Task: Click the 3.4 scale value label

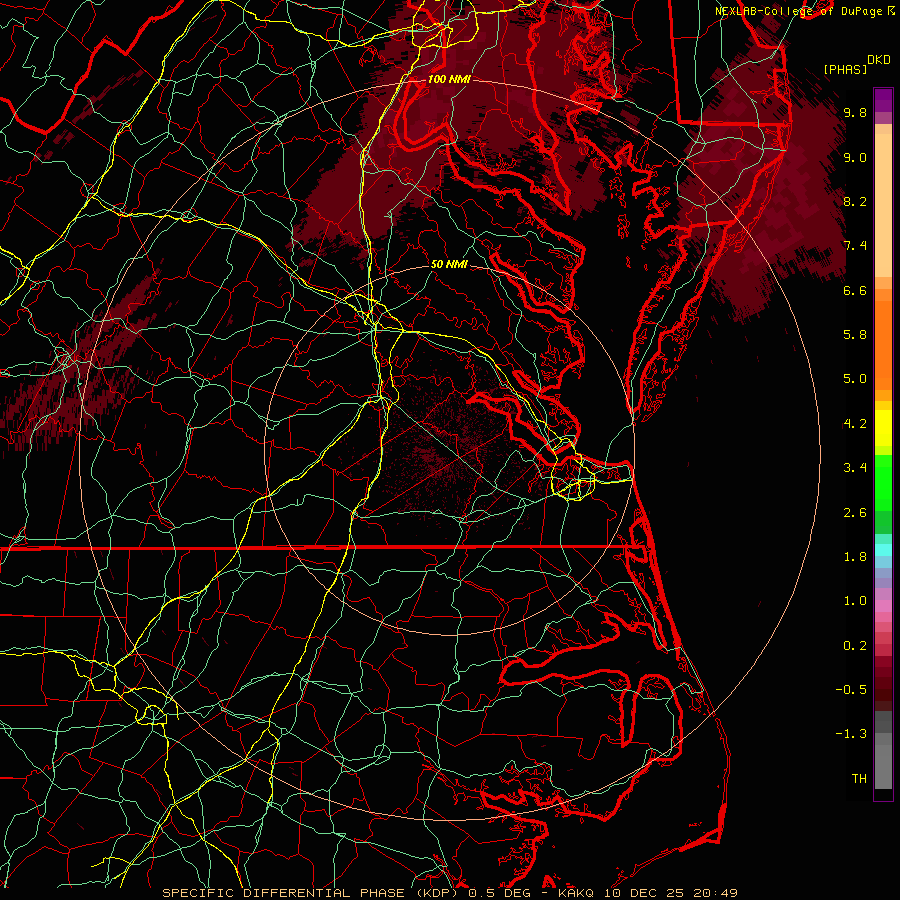Action: [x=855, y=467]
